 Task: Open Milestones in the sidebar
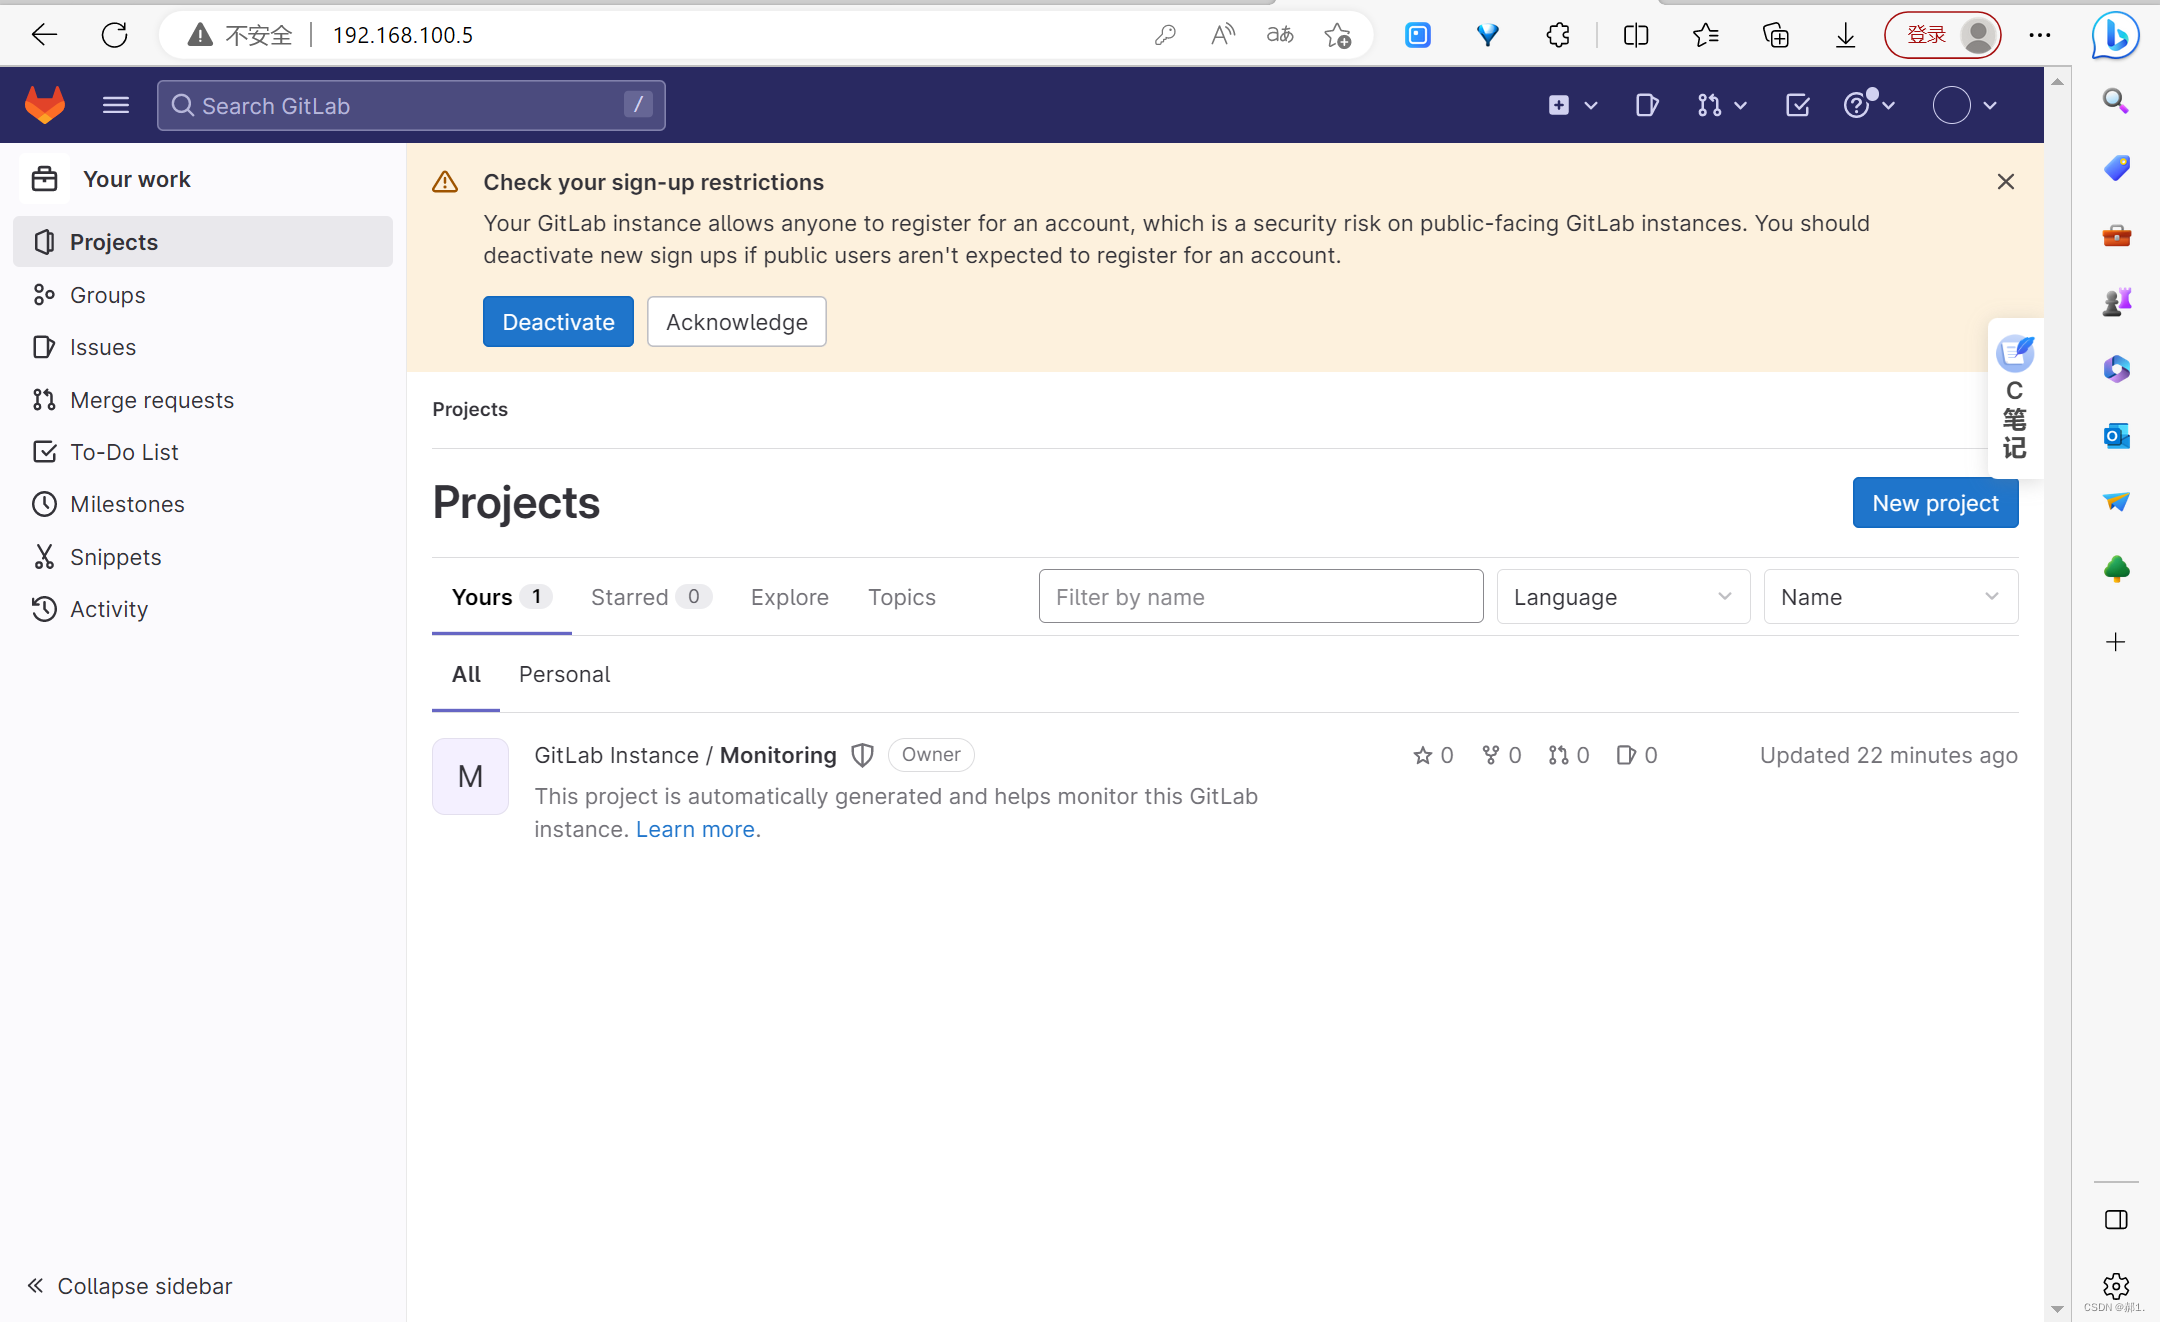[x=127, y=504]
